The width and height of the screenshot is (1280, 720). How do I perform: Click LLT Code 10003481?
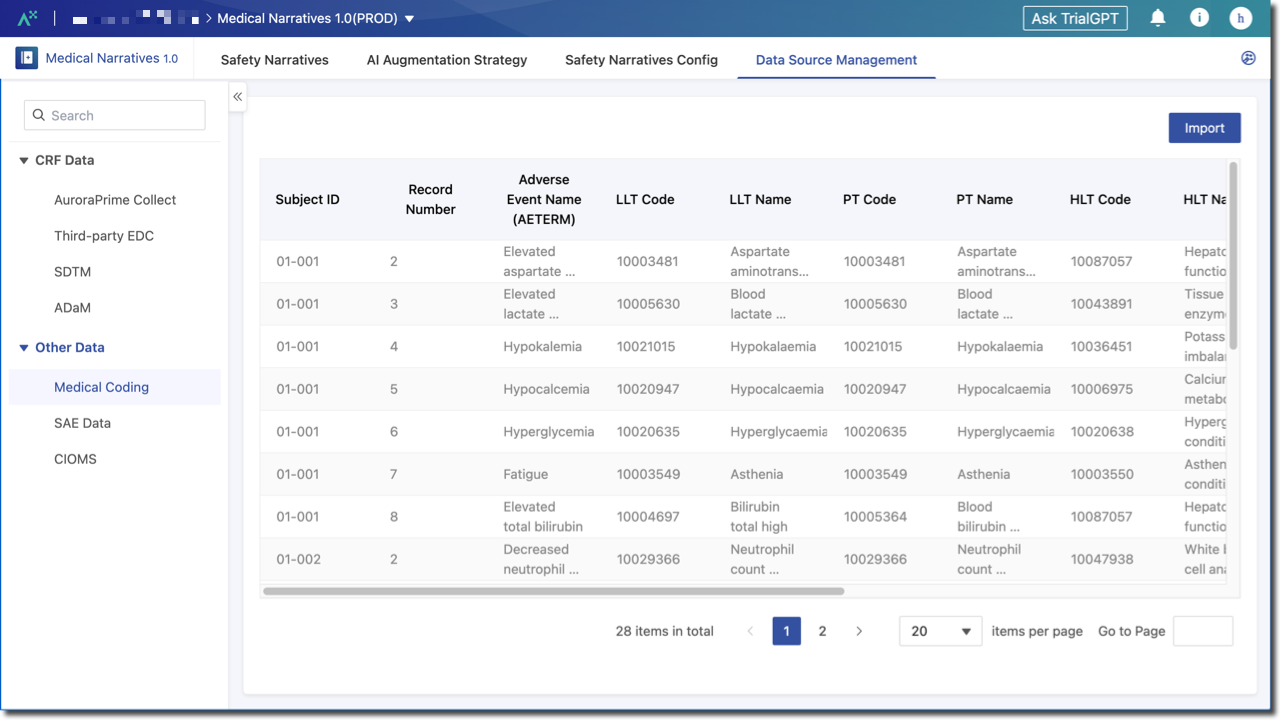click(647, 261)
